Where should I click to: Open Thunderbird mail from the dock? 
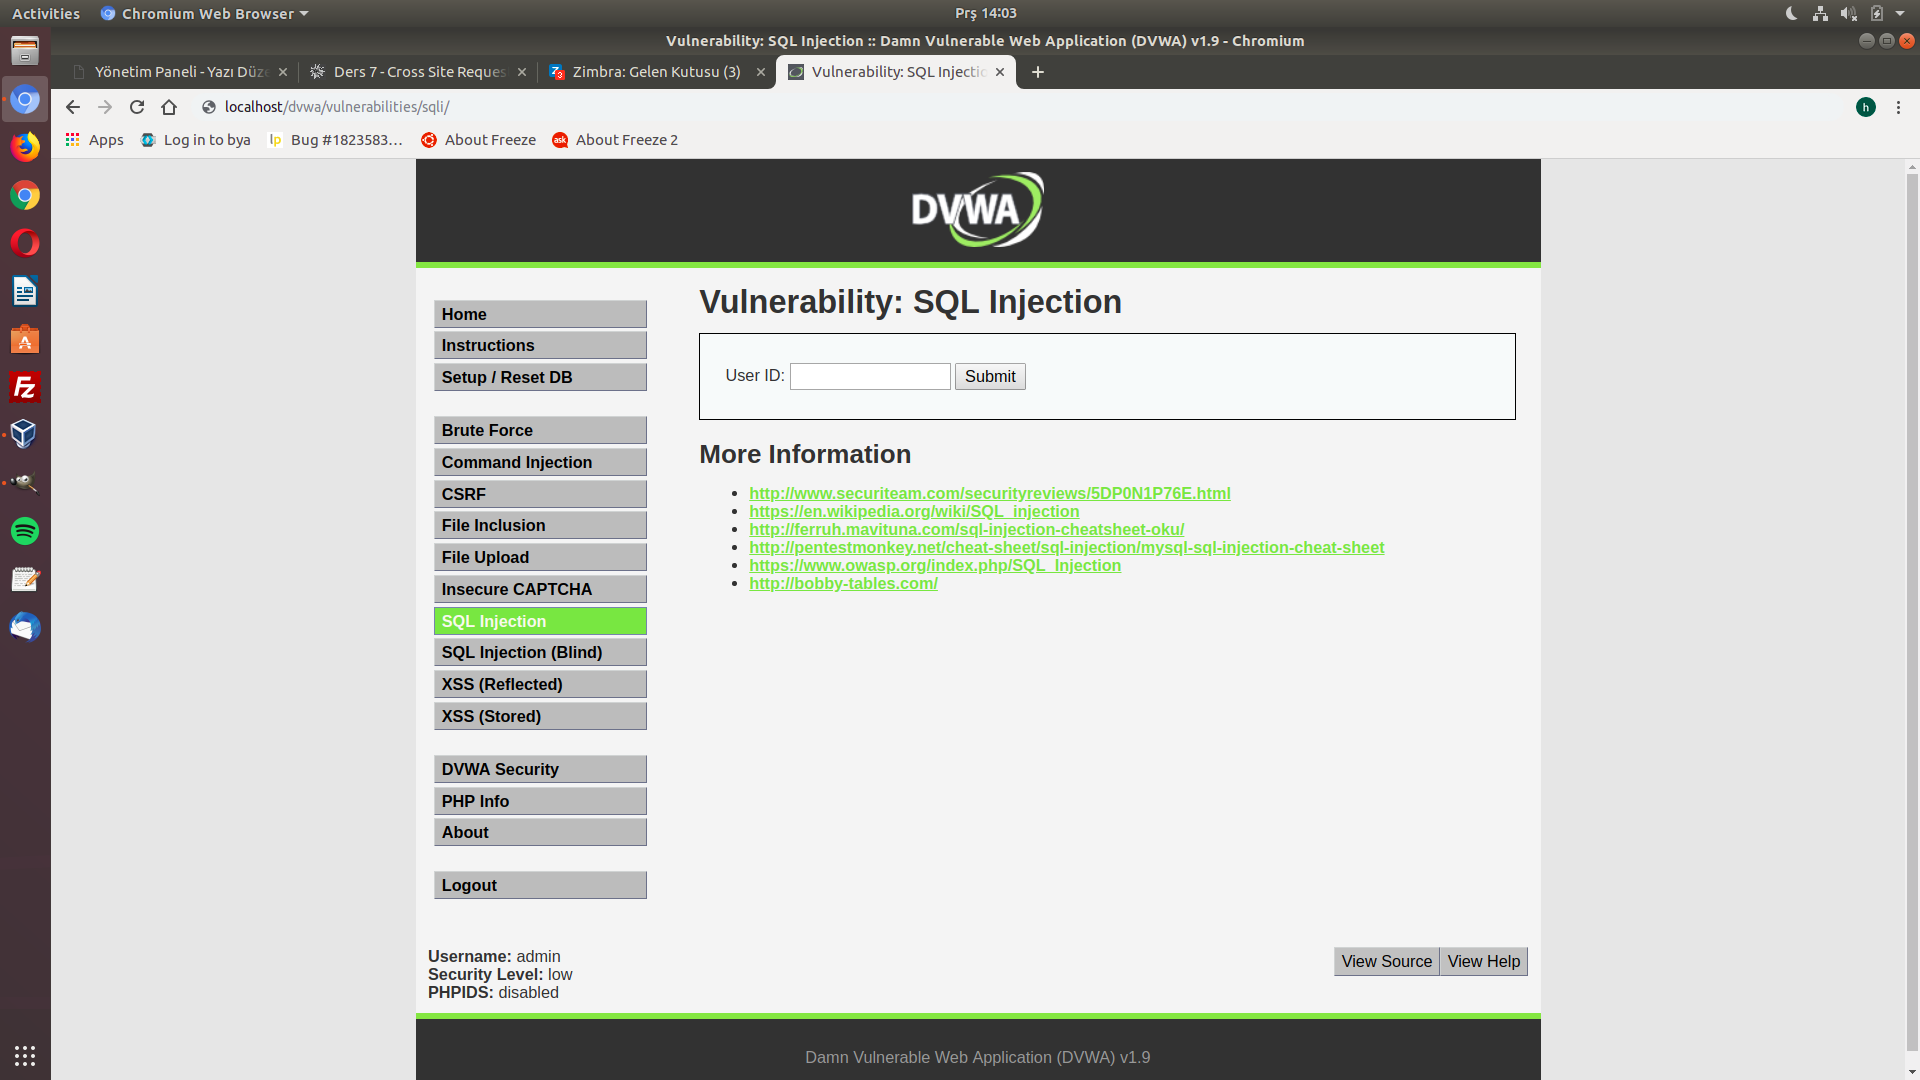(25, 627)
